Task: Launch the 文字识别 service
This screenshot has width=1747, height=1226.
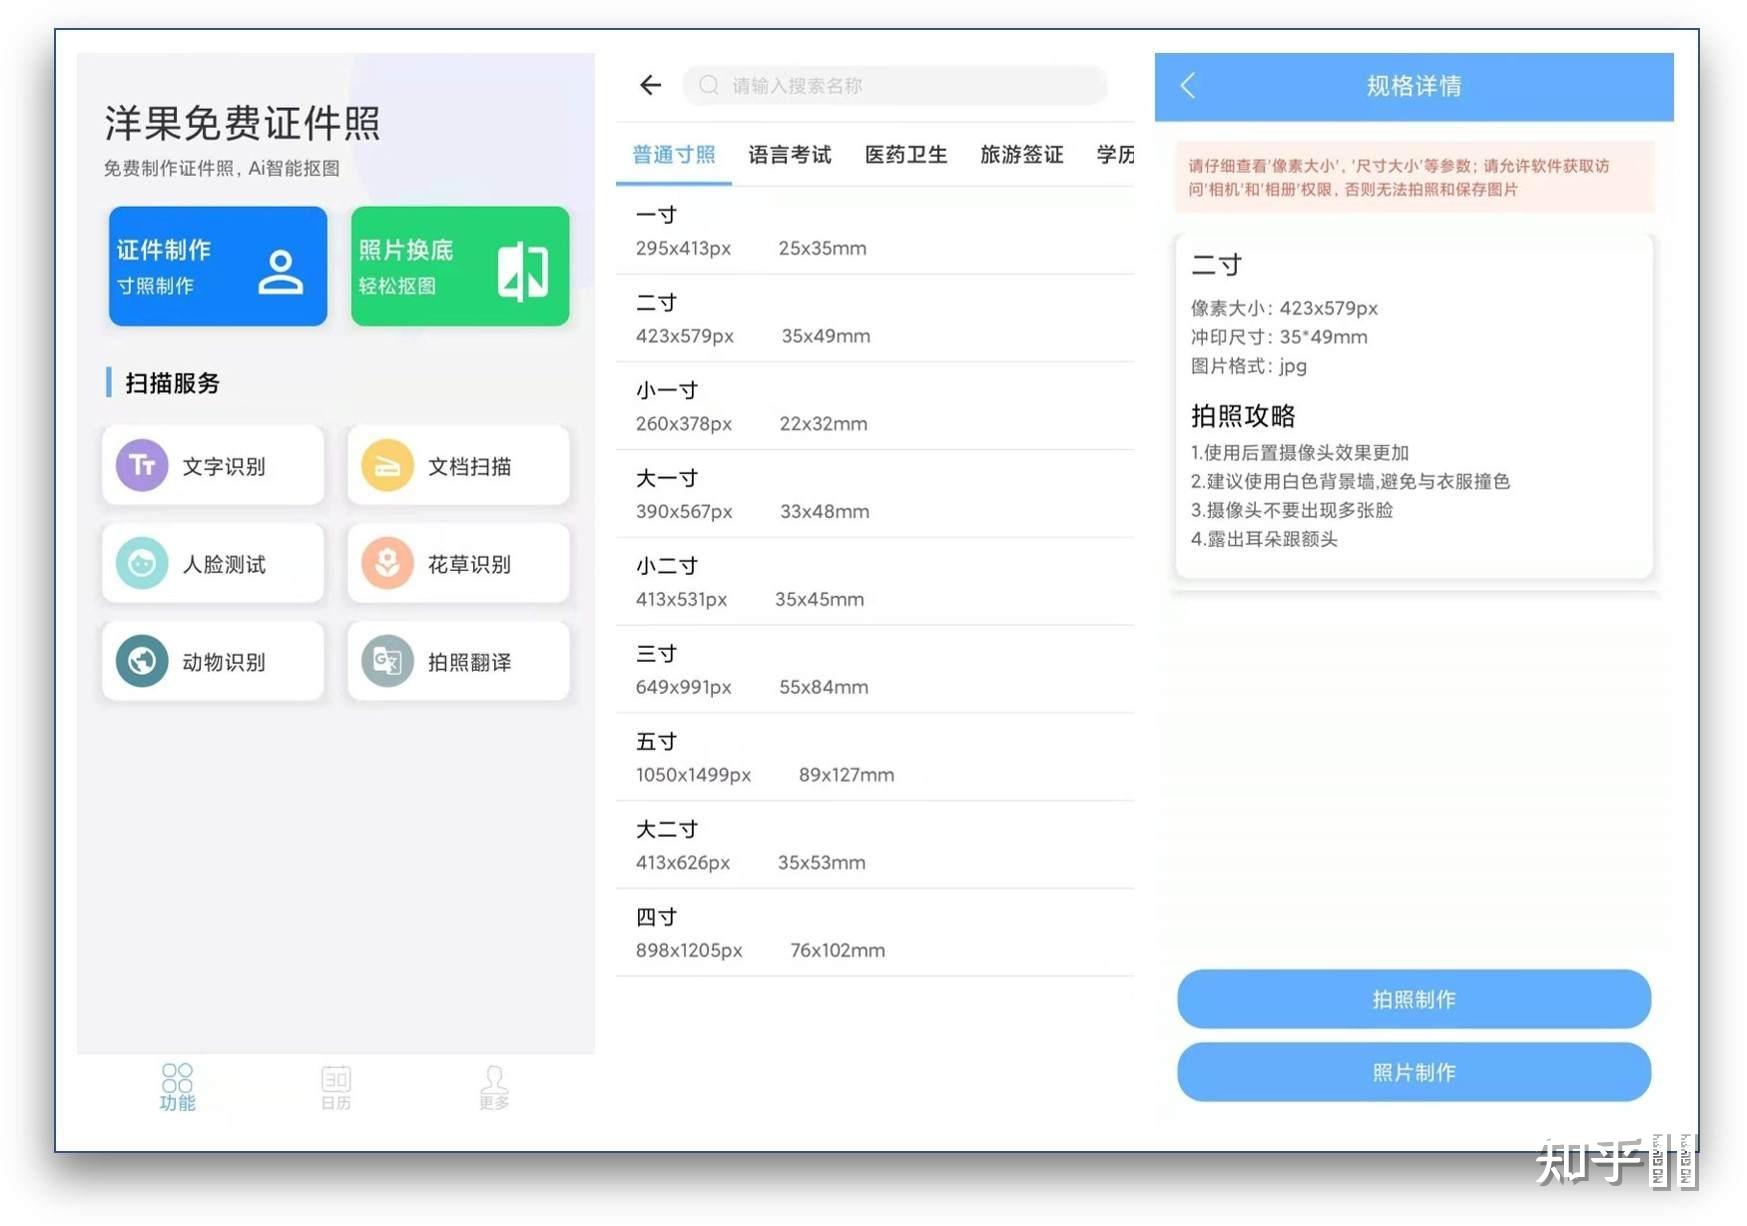Action: click(x=213, y=466)
